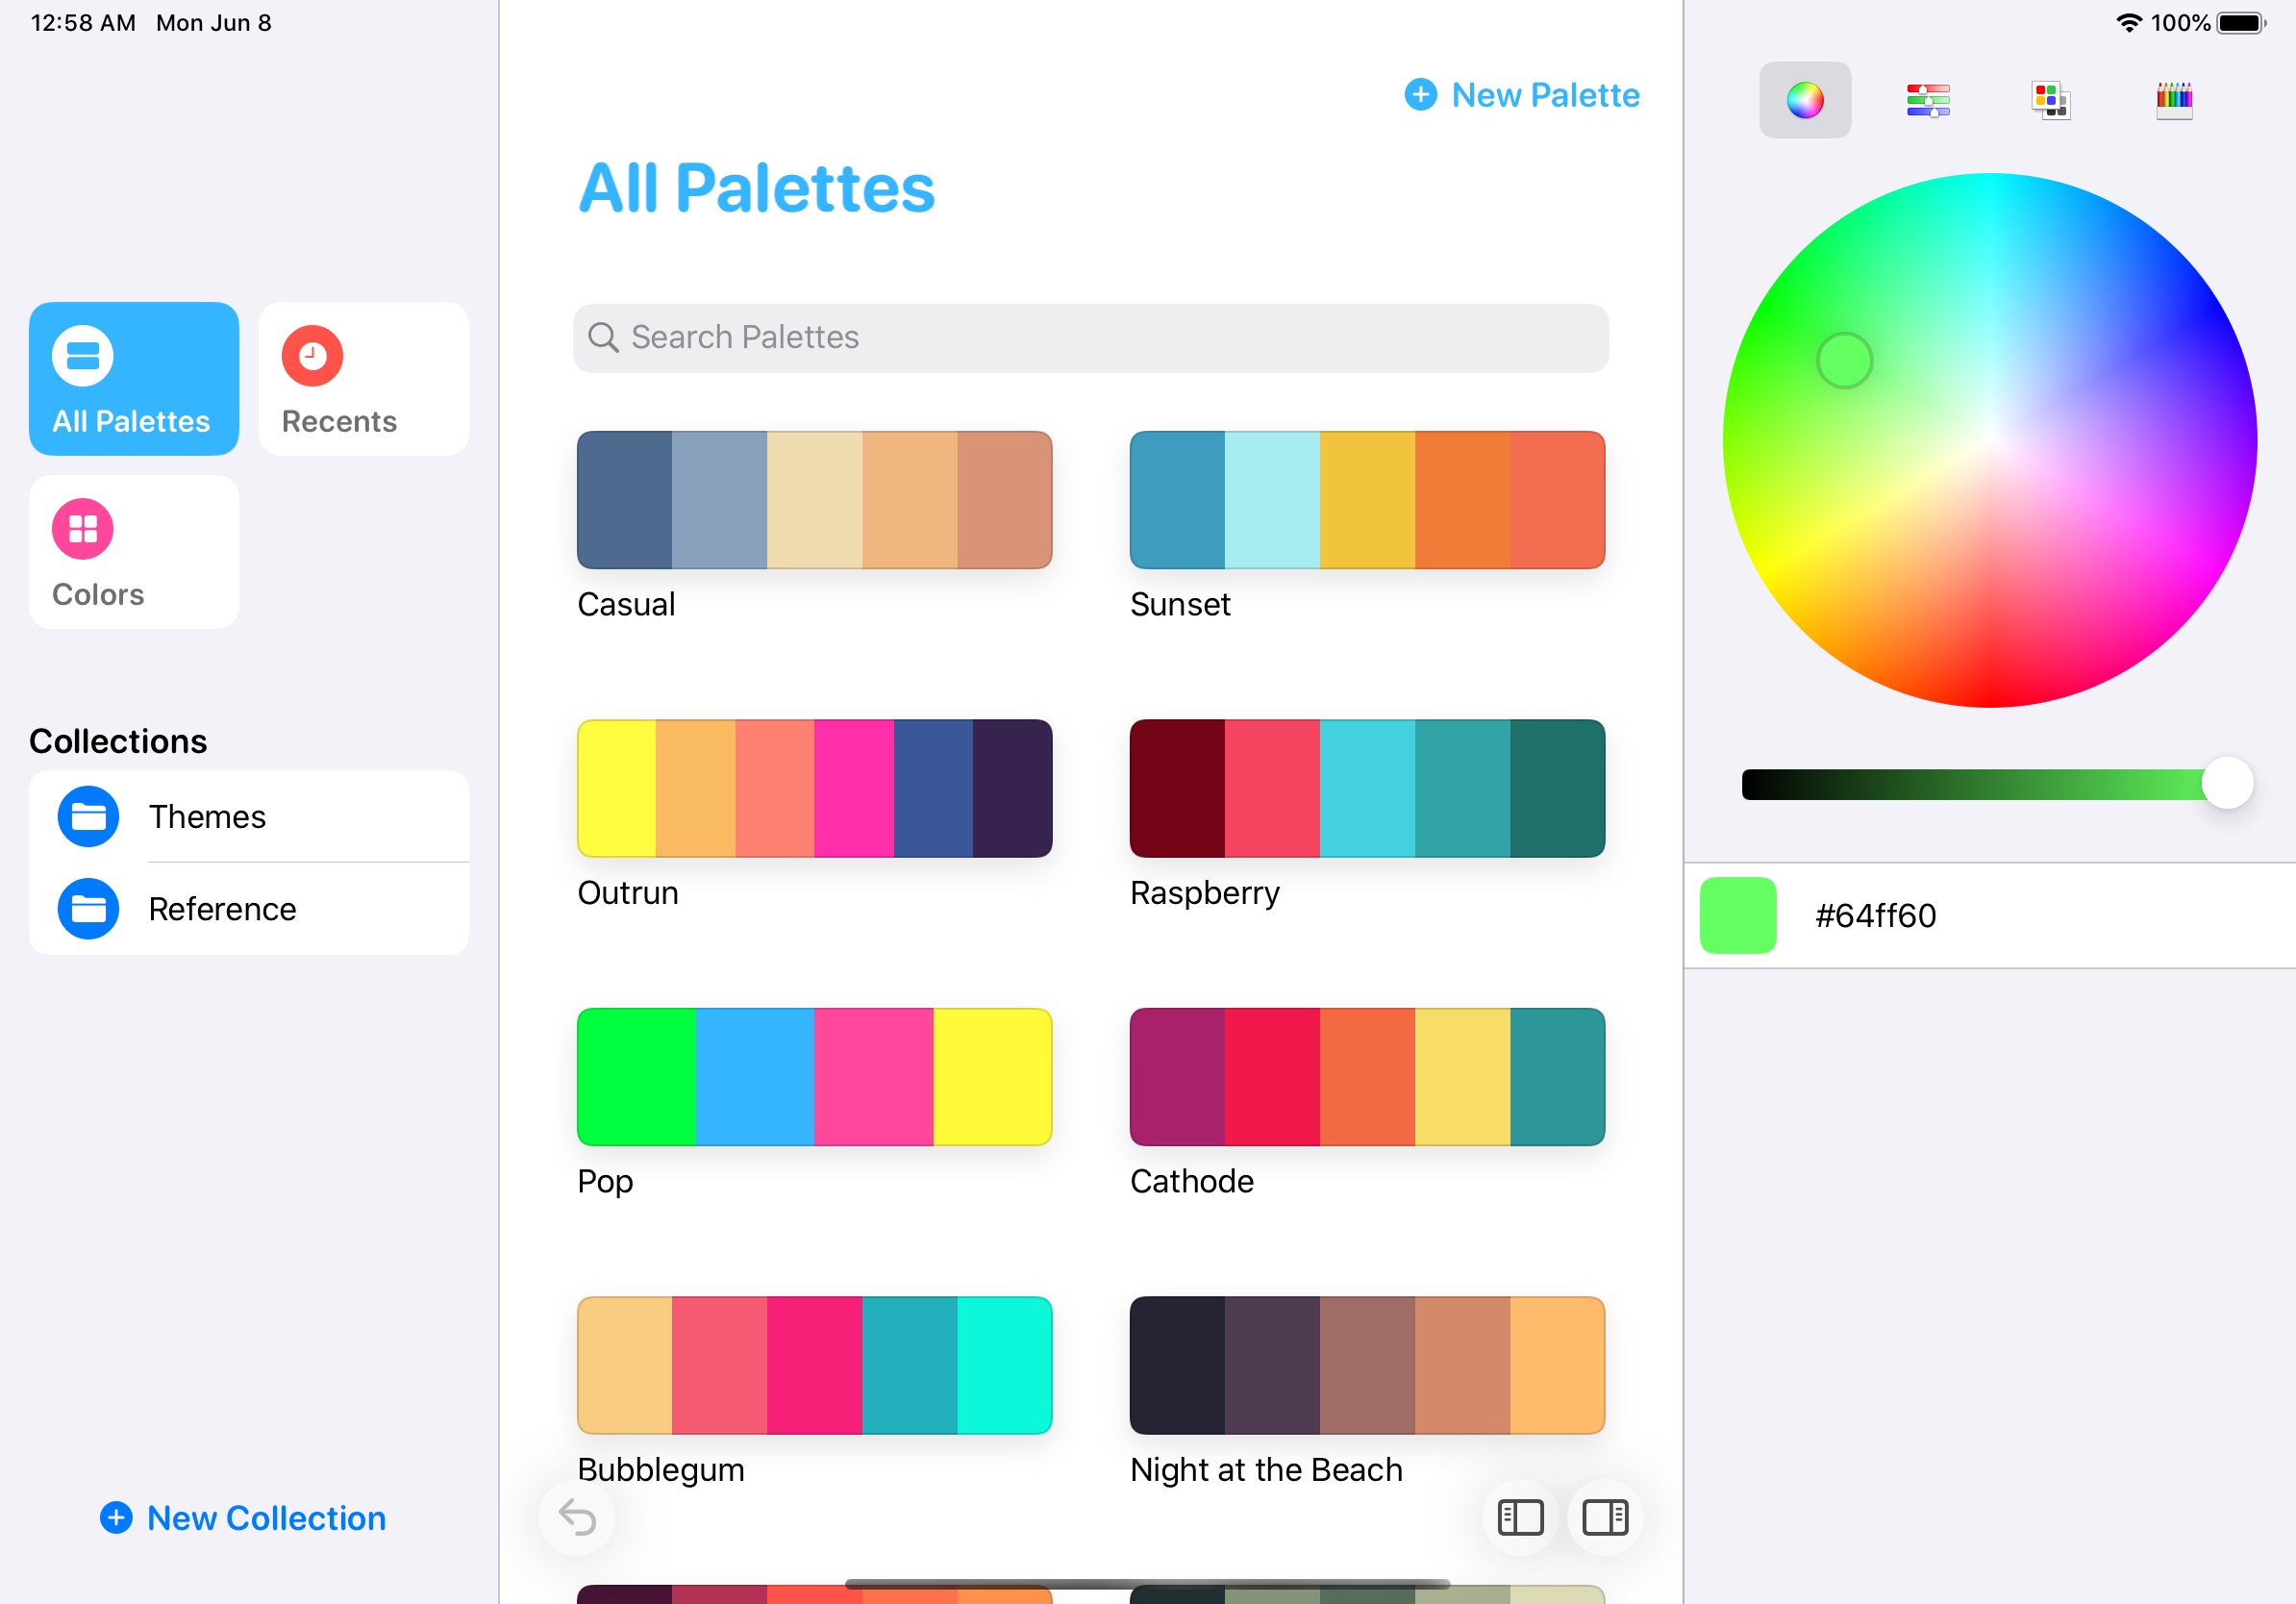Viewport: 2296px width, 1604px height.
Task: Click the All Palettes stack icon
Action: [82, 355]
